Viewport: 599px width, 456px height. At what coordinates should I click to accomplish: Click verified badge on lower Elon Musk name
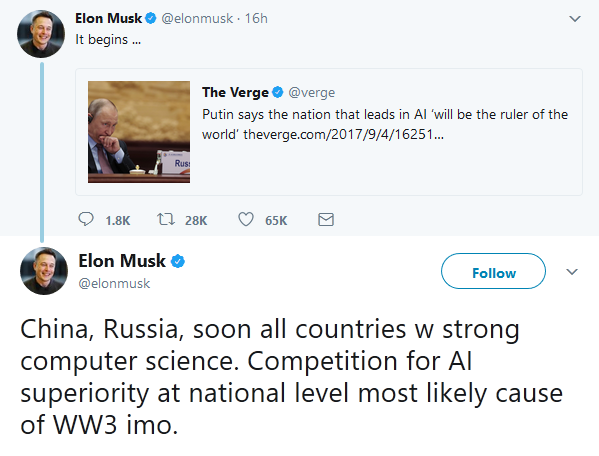[x=178, y=261]
